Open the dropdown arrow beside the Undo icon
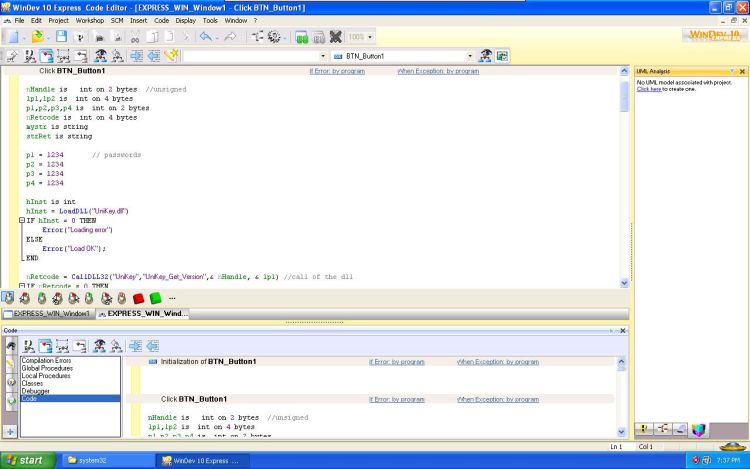 click(x=217, y=38)
